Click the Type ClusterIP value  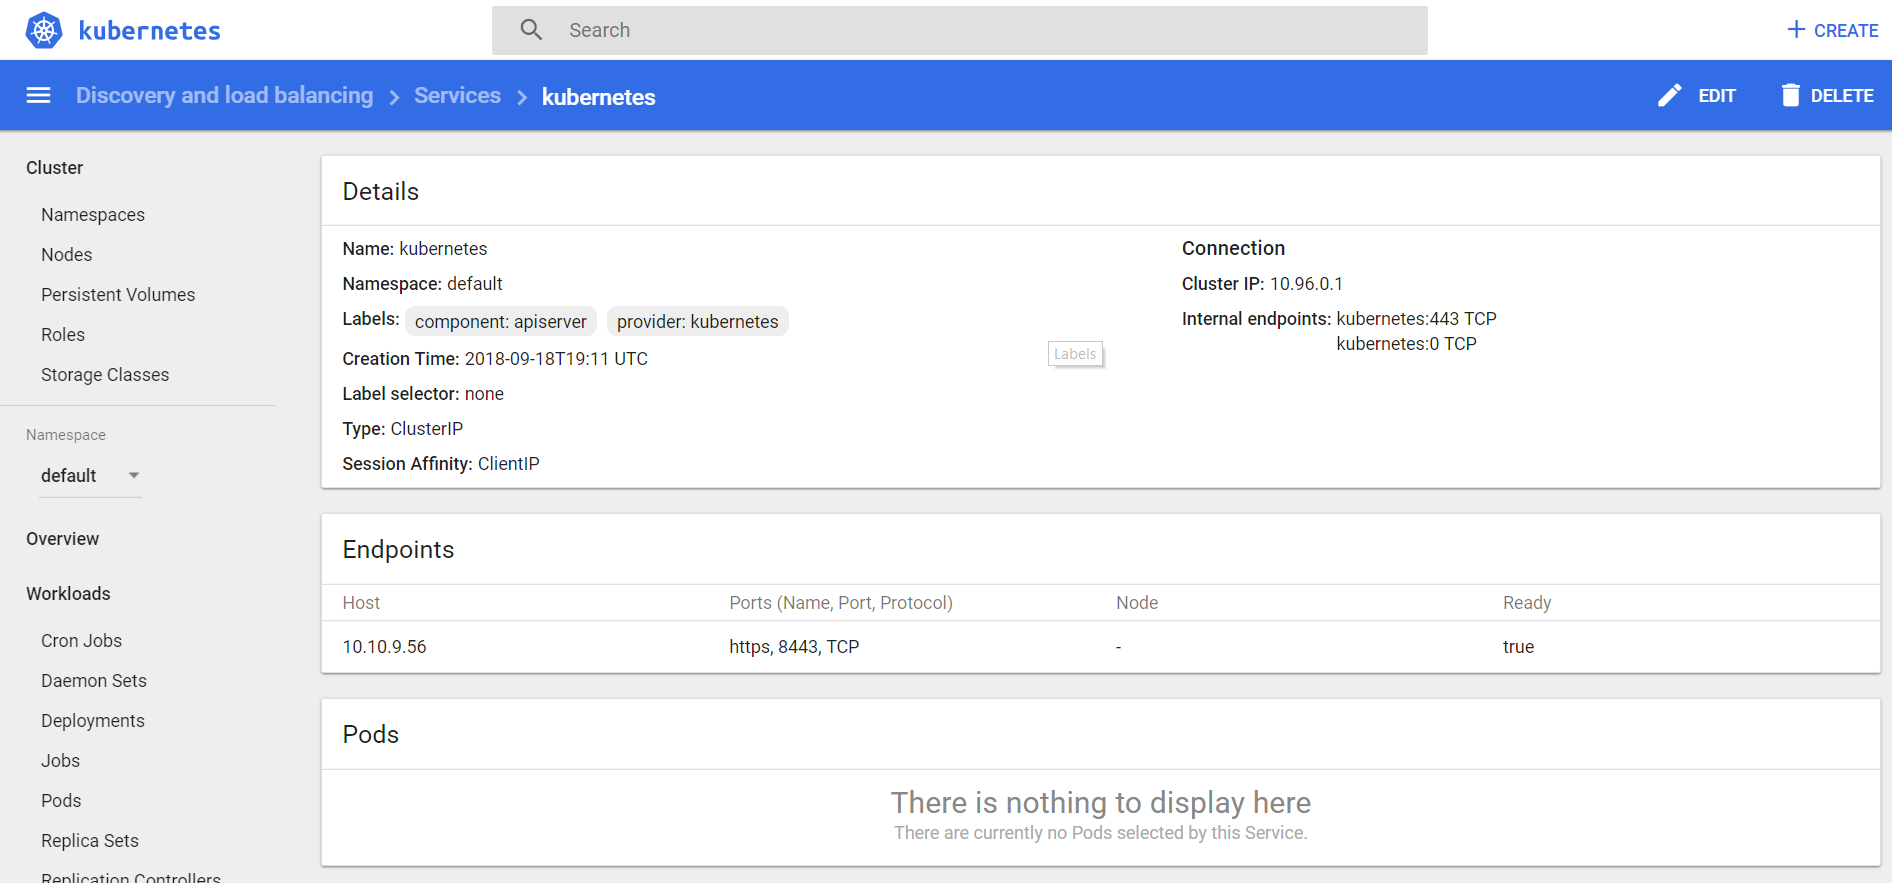427,429
